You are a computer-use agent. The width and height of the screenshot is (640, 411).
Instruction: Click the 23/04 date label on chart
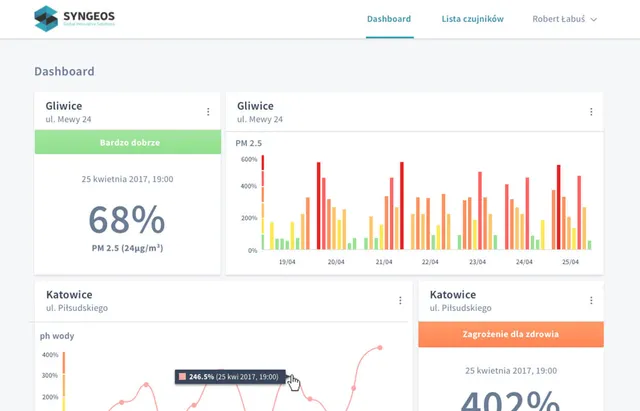(x=477, y=262)
